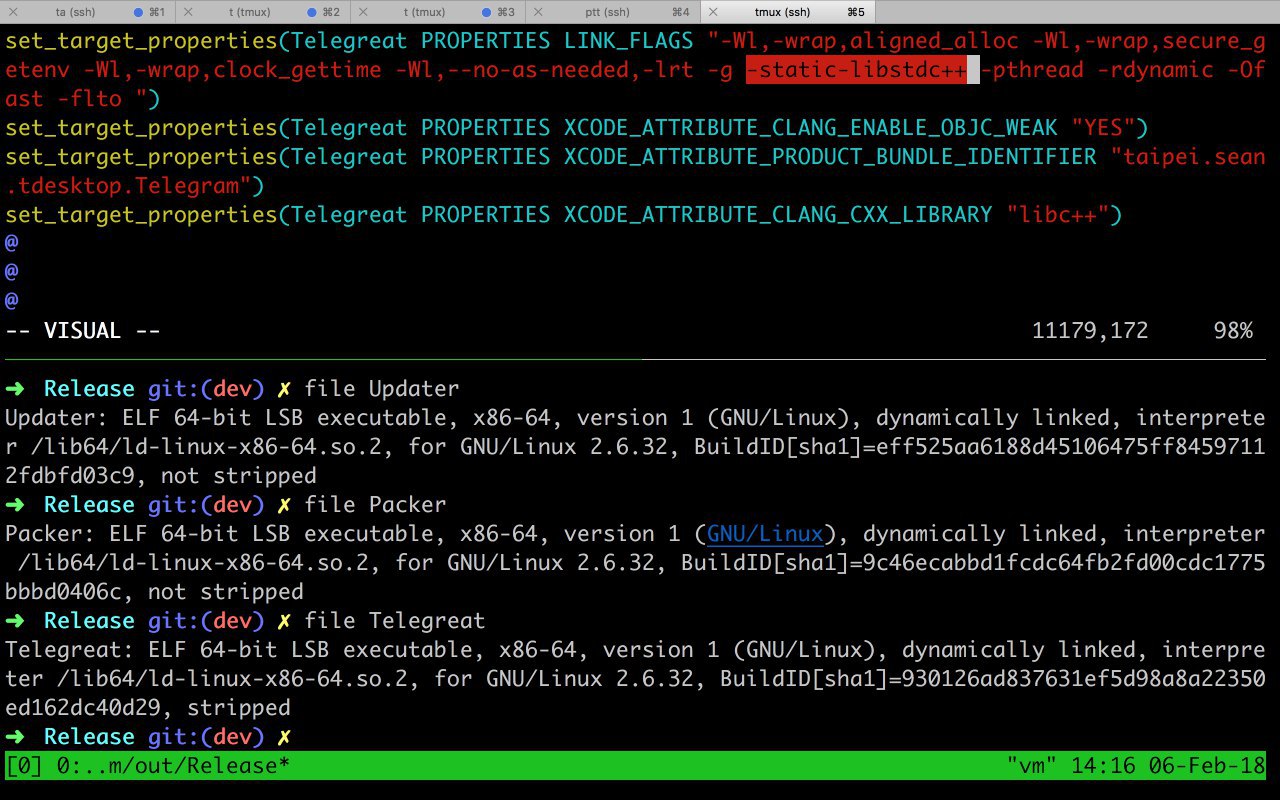Click the yellow ✗ on the file Telegreat line
The image size is (1280, 800).
[284, 621]
